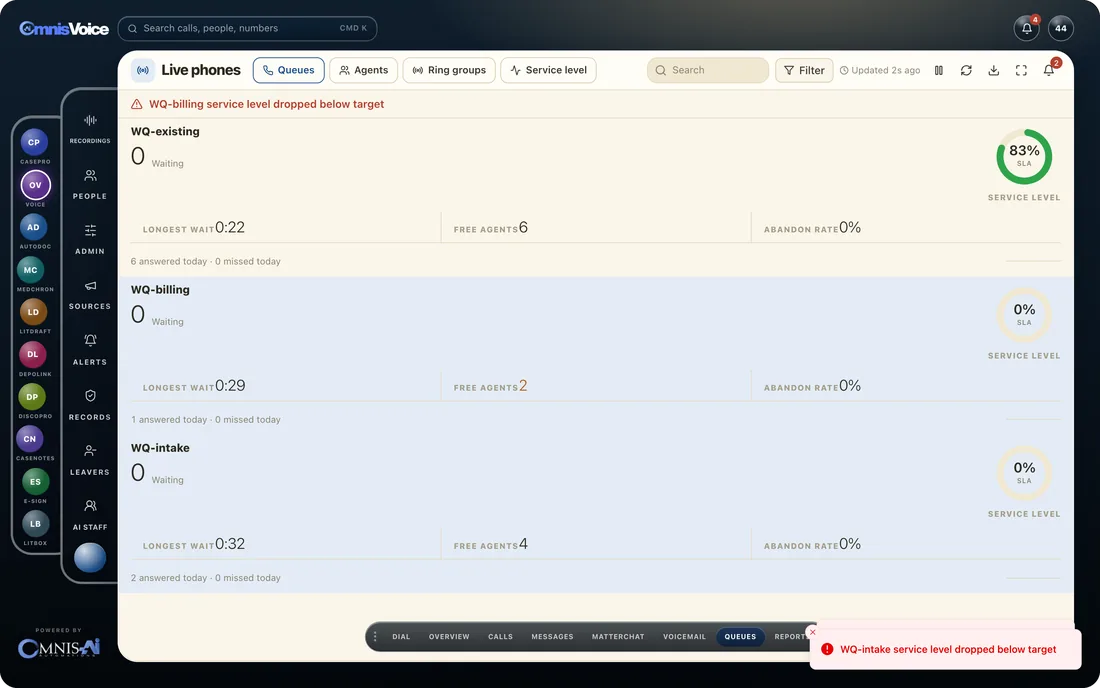Select Dial in the bottom navigation
This screenshot has width=1100, height=688.
pos(401,637)
